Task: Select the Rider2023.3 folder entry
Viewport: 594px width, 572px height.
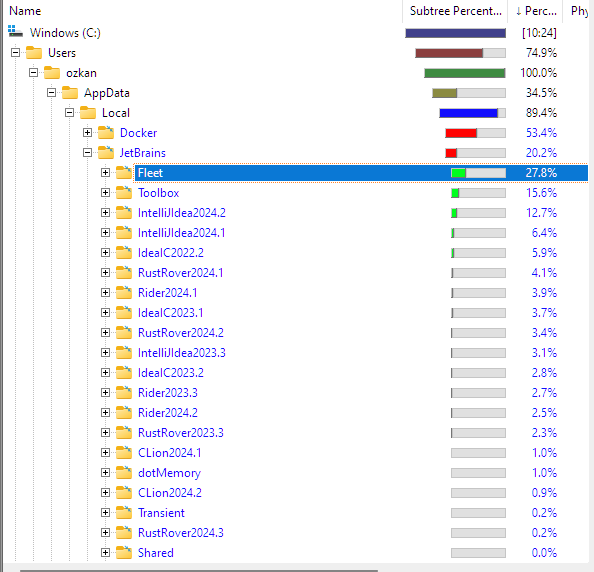Action: [x=168, y=393]
